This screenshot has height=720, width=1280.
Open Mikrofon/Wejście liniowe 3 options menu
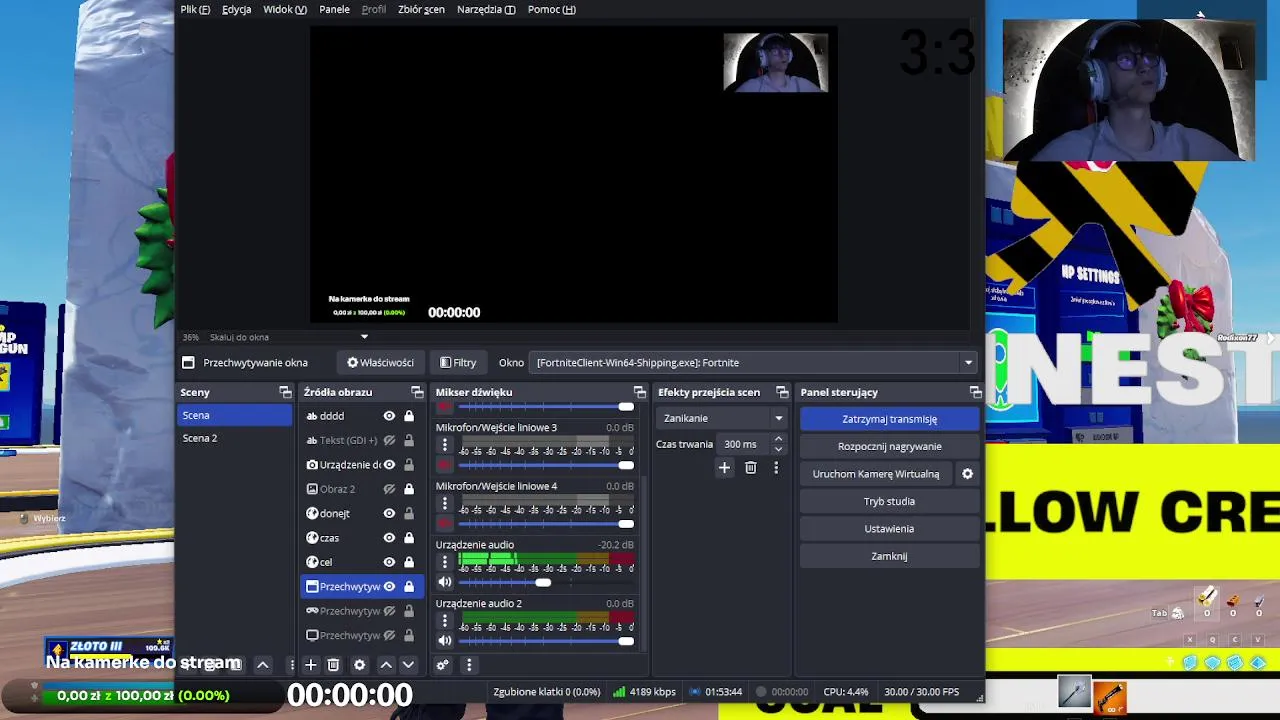coord(445,445)
